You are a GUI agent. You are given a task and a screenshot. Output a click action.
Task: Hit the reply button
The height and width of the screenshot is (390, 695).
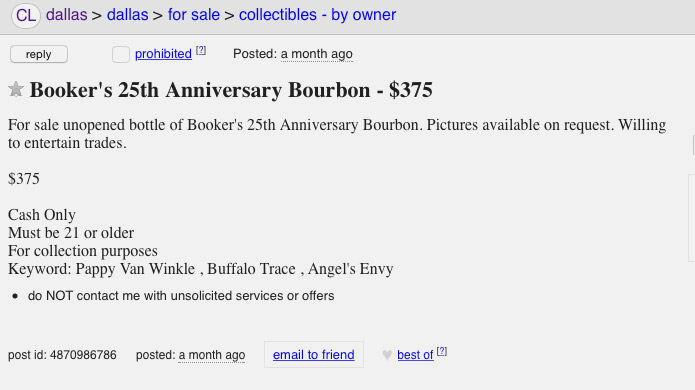[39, 54]
